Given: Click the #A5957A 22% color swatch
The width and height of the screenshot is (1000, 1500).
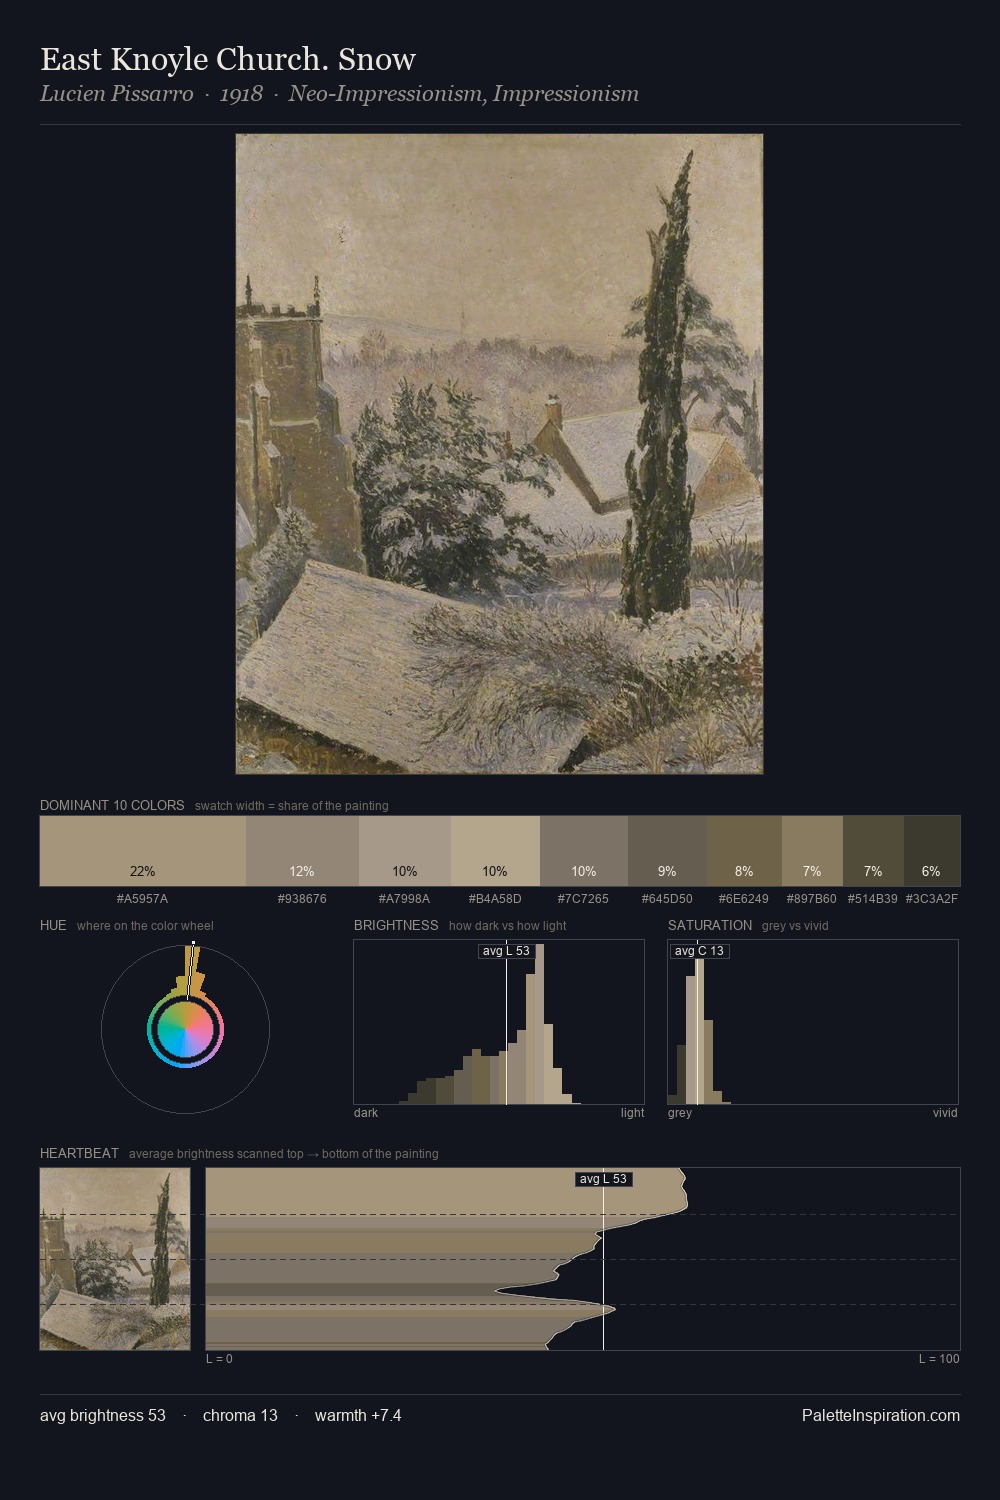Looking at the screenshot, I should pyautogui.click(x=143, y=851).
